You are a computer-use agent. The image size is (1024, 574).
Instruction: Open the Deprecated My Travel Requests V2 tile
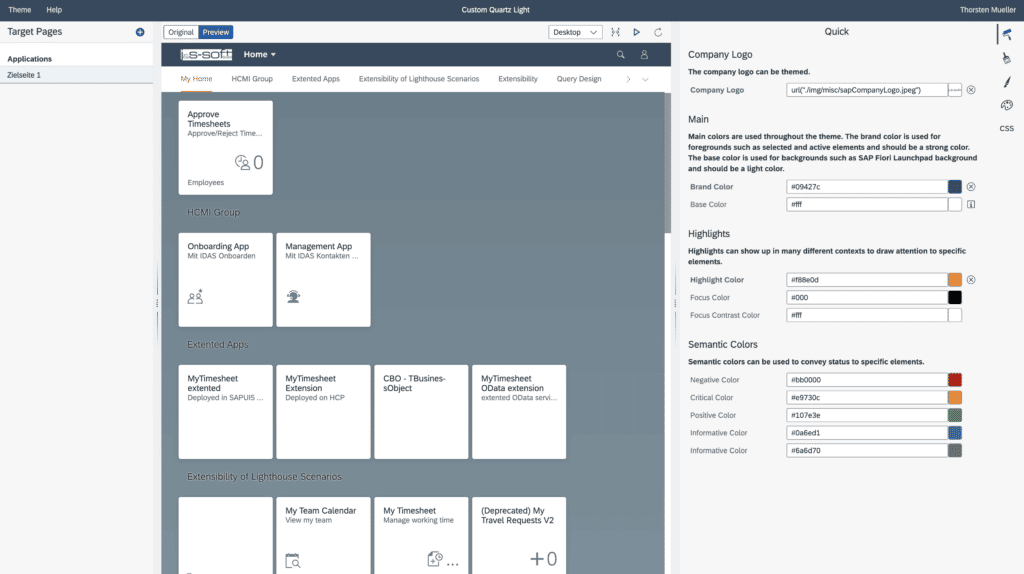click(x=519, y=535)
